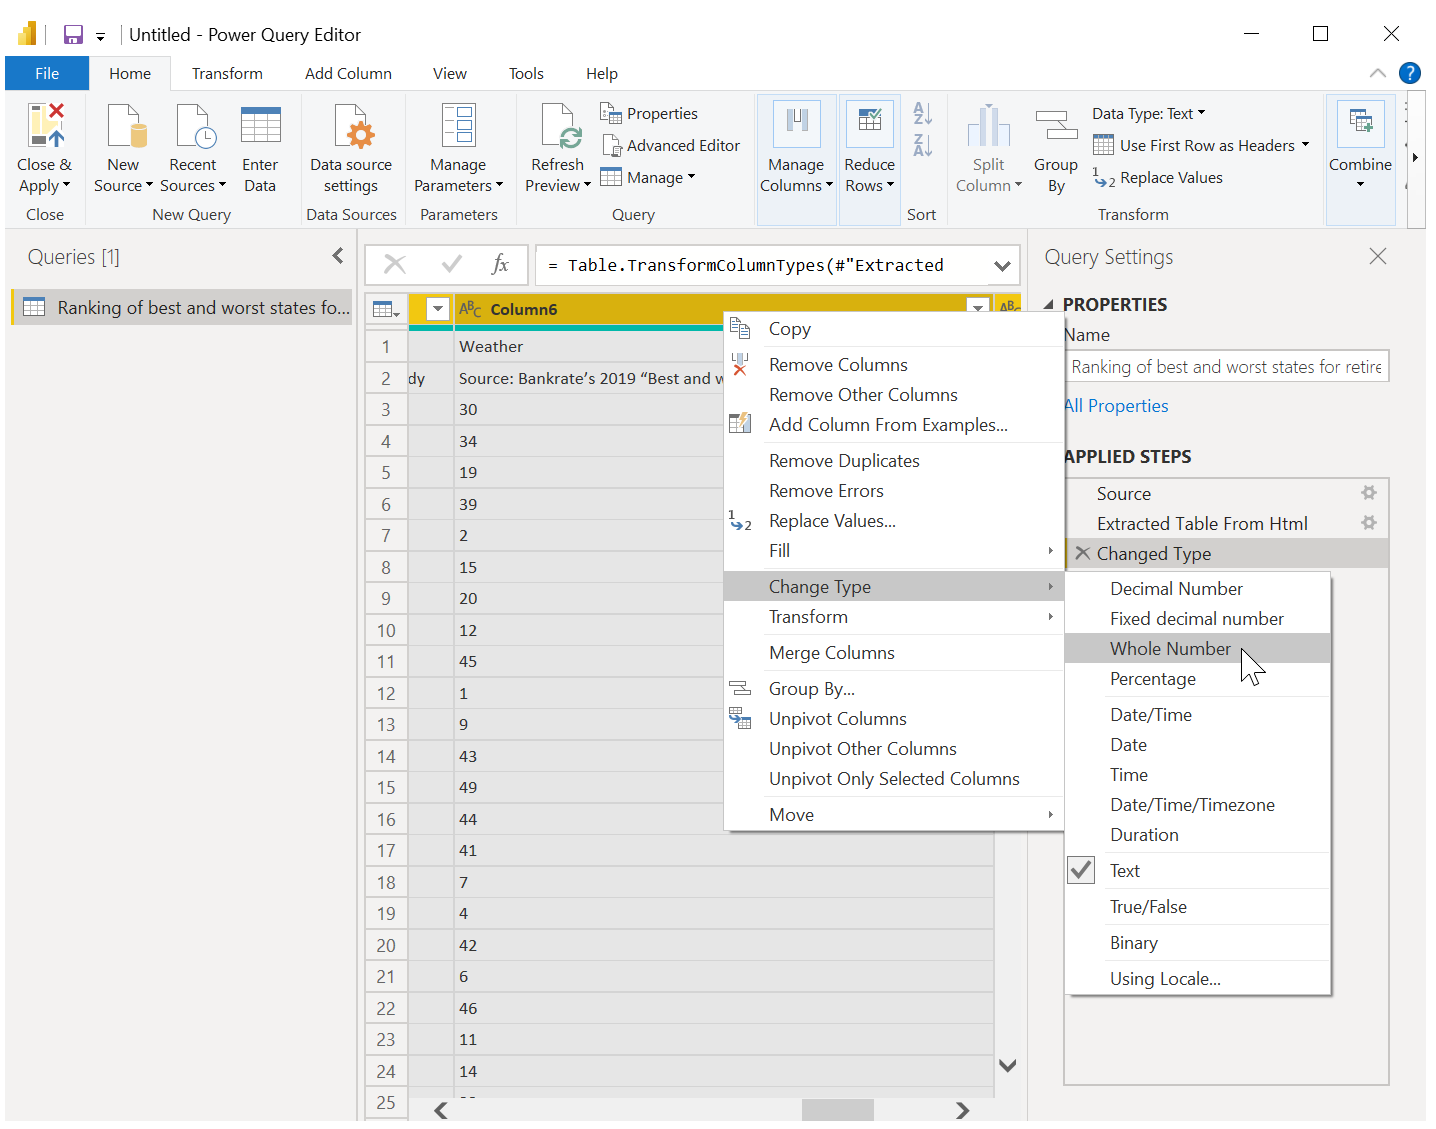Image resolution: width=1436 pixels, height=1129 pixels.
Task: Cancel the formula edit with the X icon
Action: [395, 264]
